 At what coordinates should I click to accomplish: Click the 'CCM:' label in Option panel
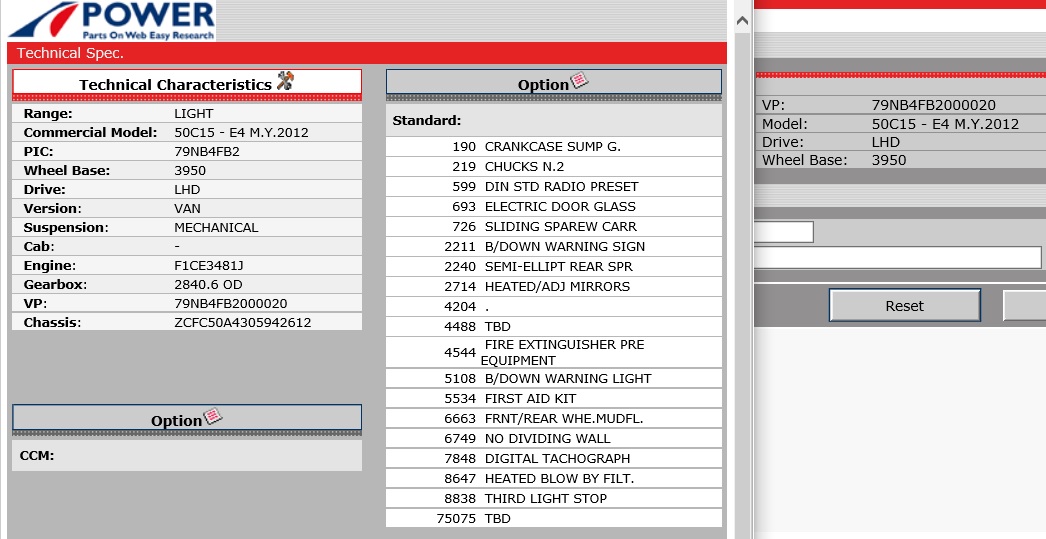(37, 456)
